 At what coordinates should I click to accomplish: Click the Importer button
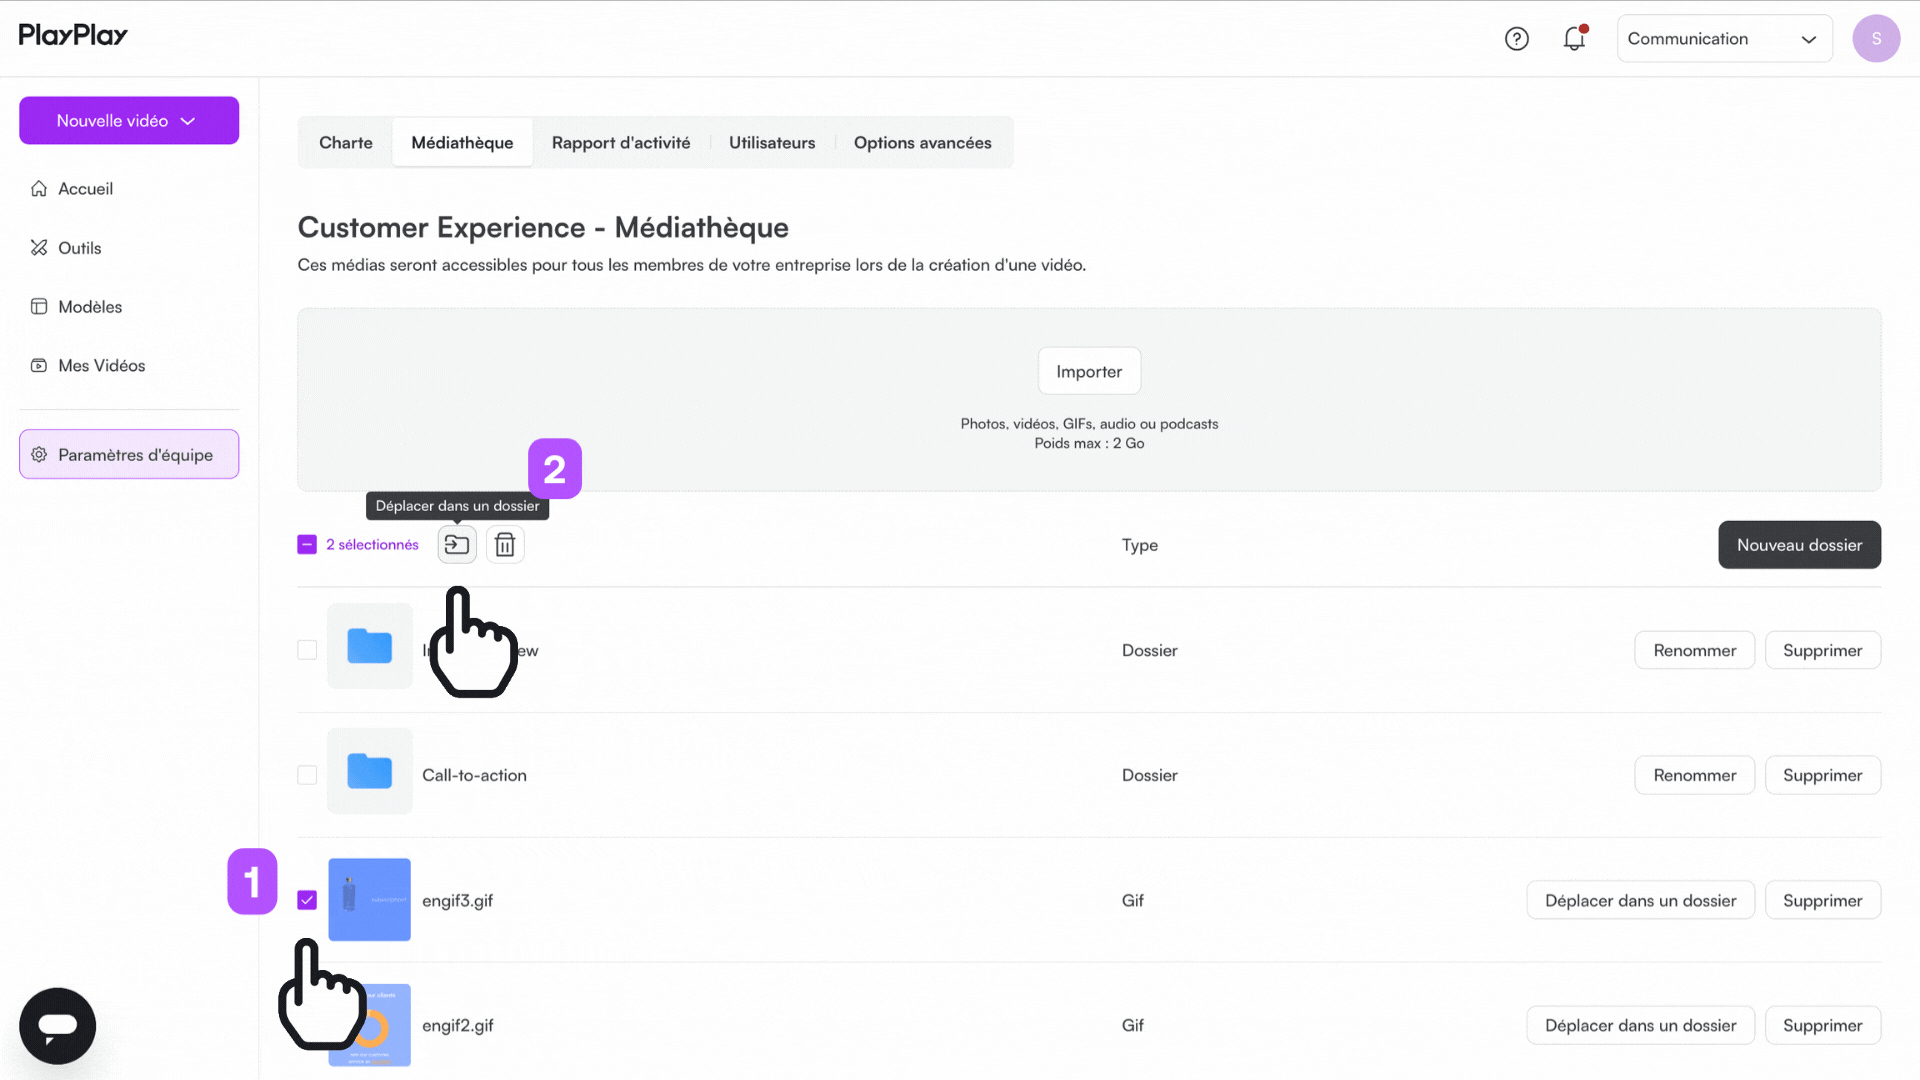tap(1089, 372)
